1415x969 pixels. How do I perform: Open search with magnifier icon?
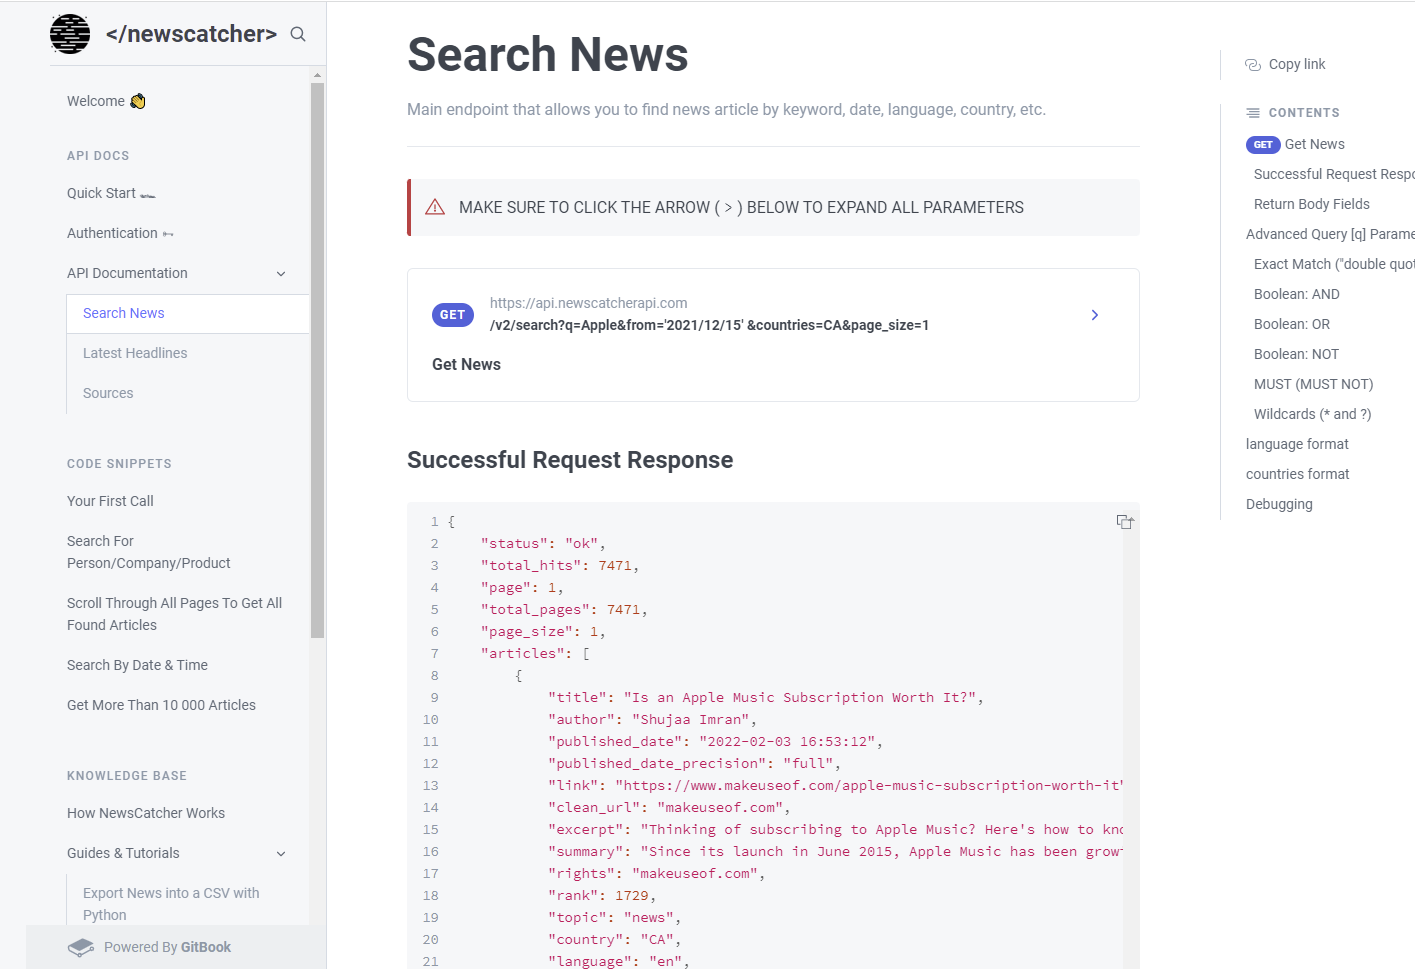click(x=298, y=34)
